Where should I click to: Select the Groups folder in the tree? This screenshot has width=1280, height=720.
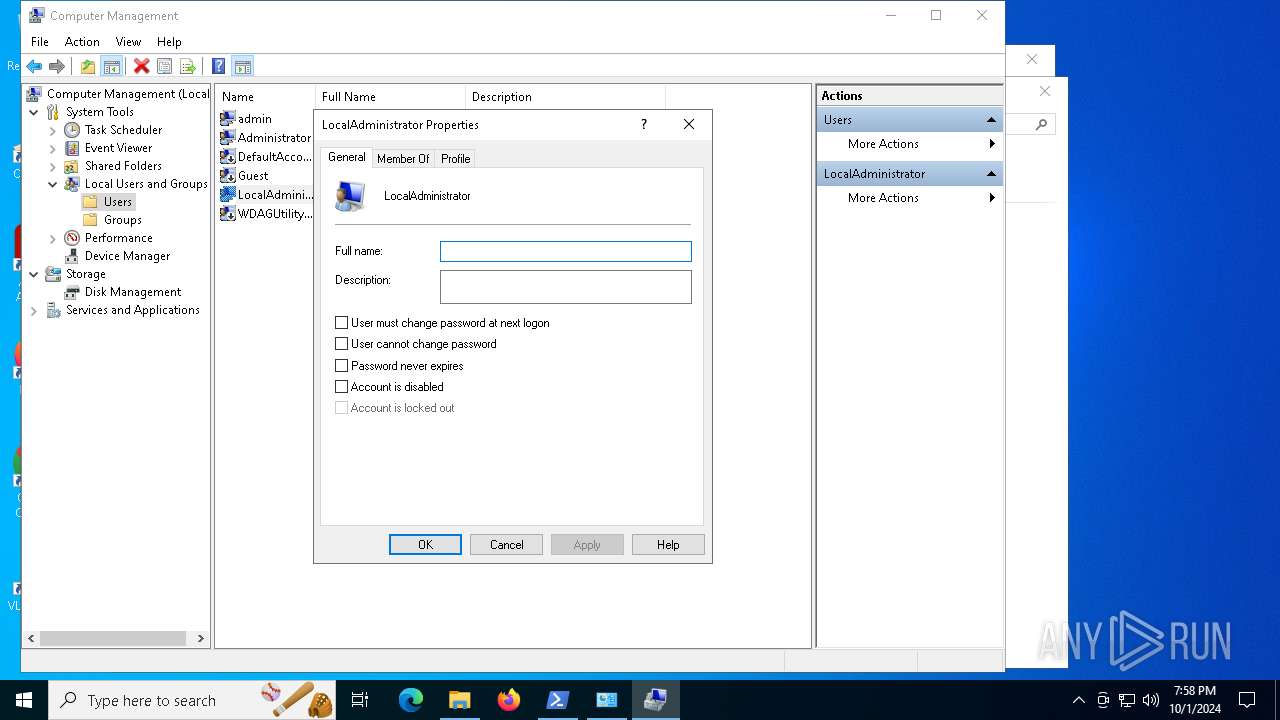coord(123,220)
